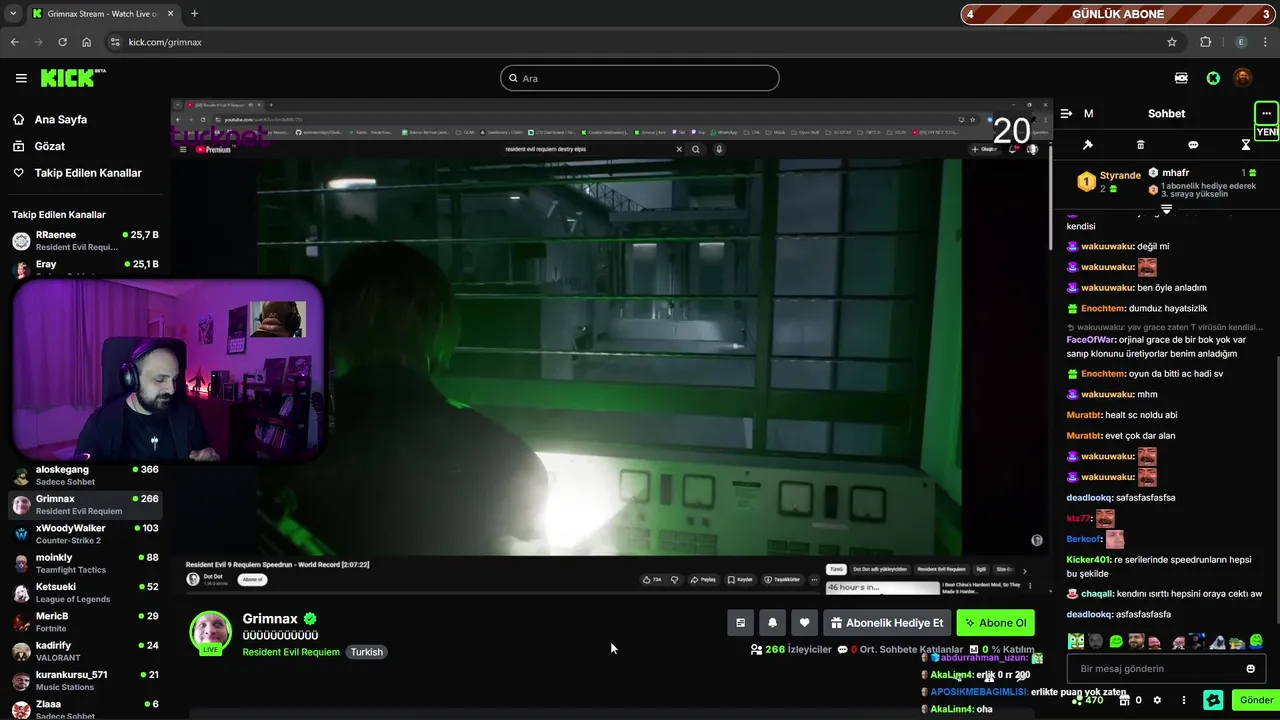Open browser extensions puzzle icon
This screenshot has height=720, width=1280.
click(x=1205, y=42)
